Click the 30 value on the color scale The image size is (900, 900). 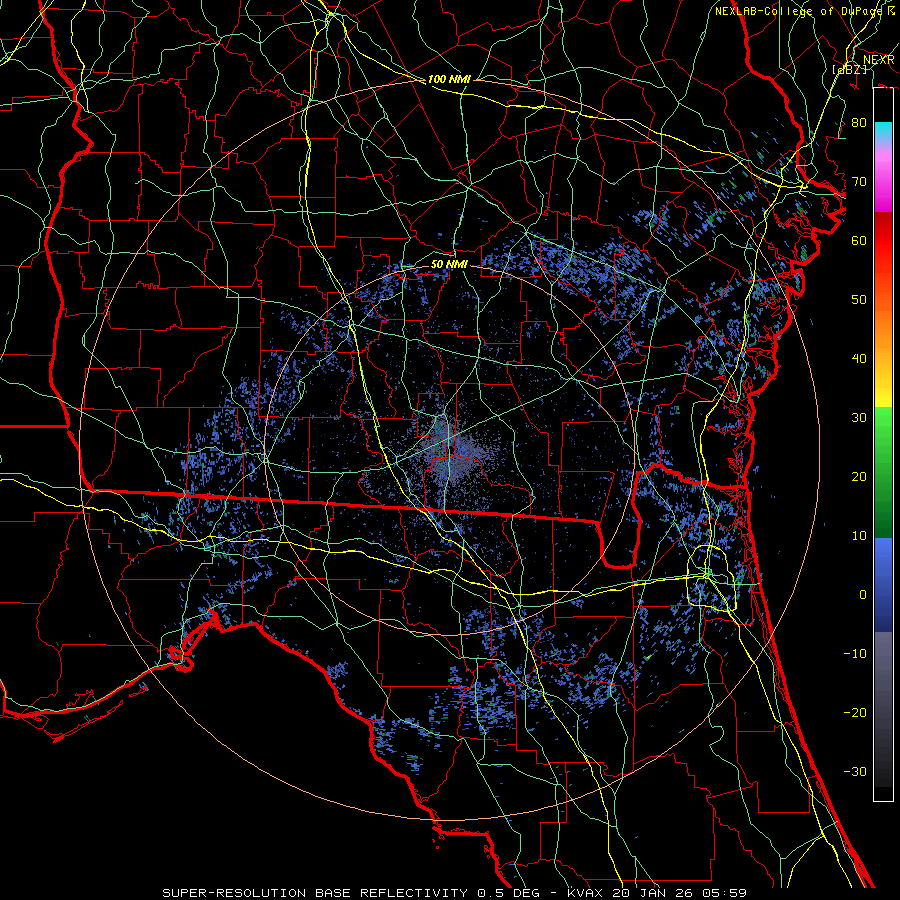pos(859,418)
